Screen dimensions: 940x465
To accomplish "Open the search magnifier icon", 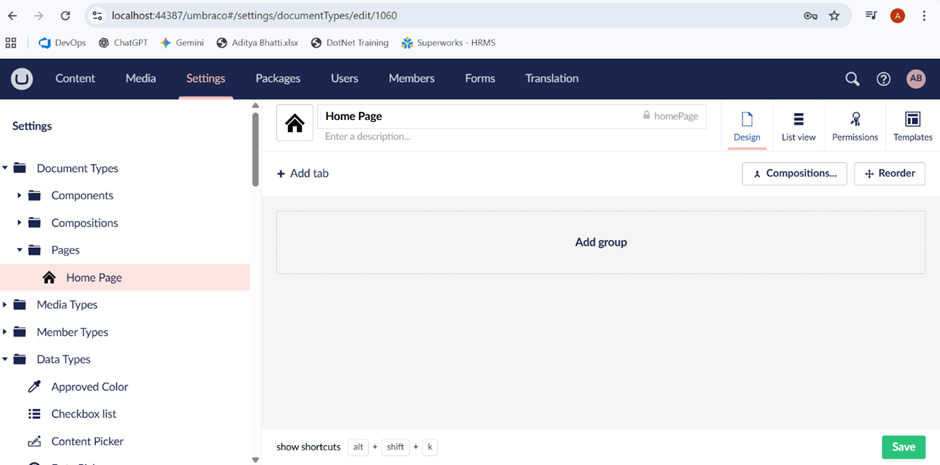I will [852, 79].
